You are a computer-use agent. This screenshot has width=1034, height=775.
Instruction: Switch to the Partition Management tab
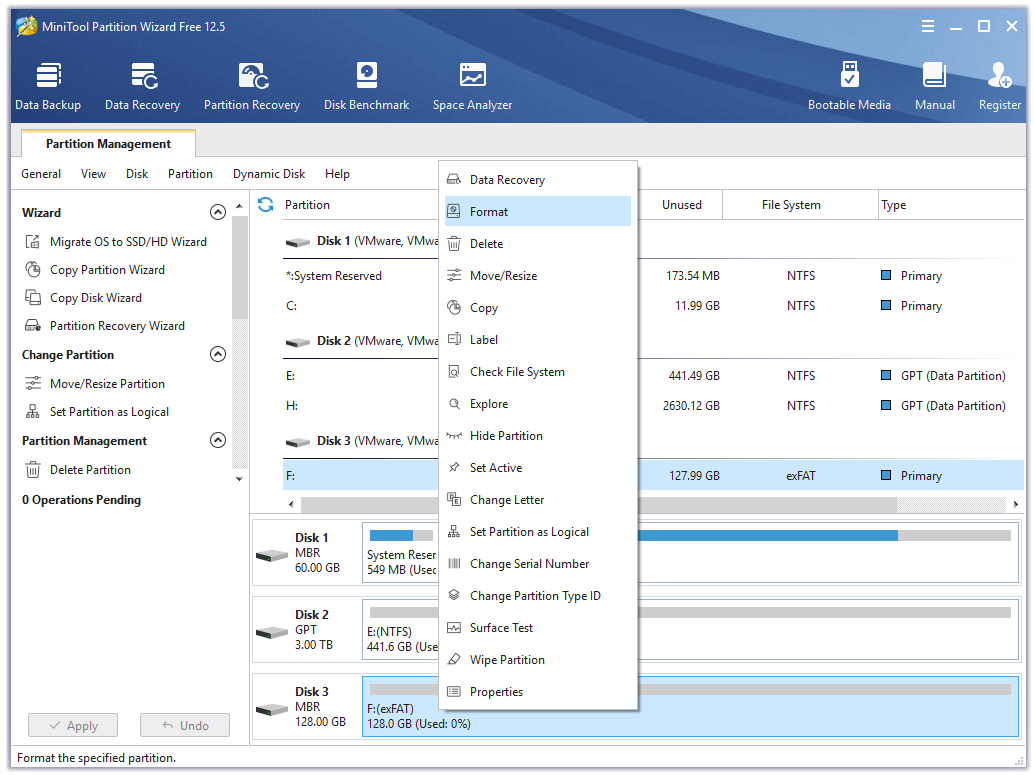tap(108, 144)
